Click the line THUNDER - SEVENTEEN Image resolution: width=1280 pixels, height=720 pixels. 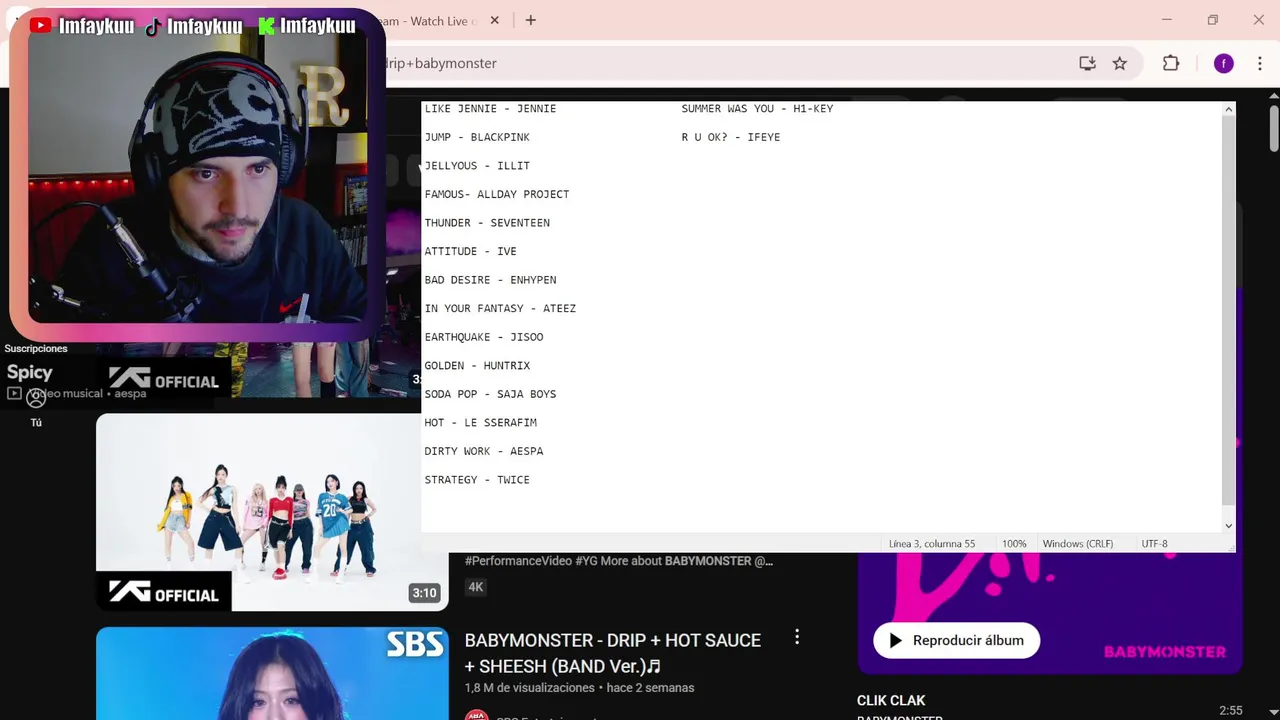(487, 223)
